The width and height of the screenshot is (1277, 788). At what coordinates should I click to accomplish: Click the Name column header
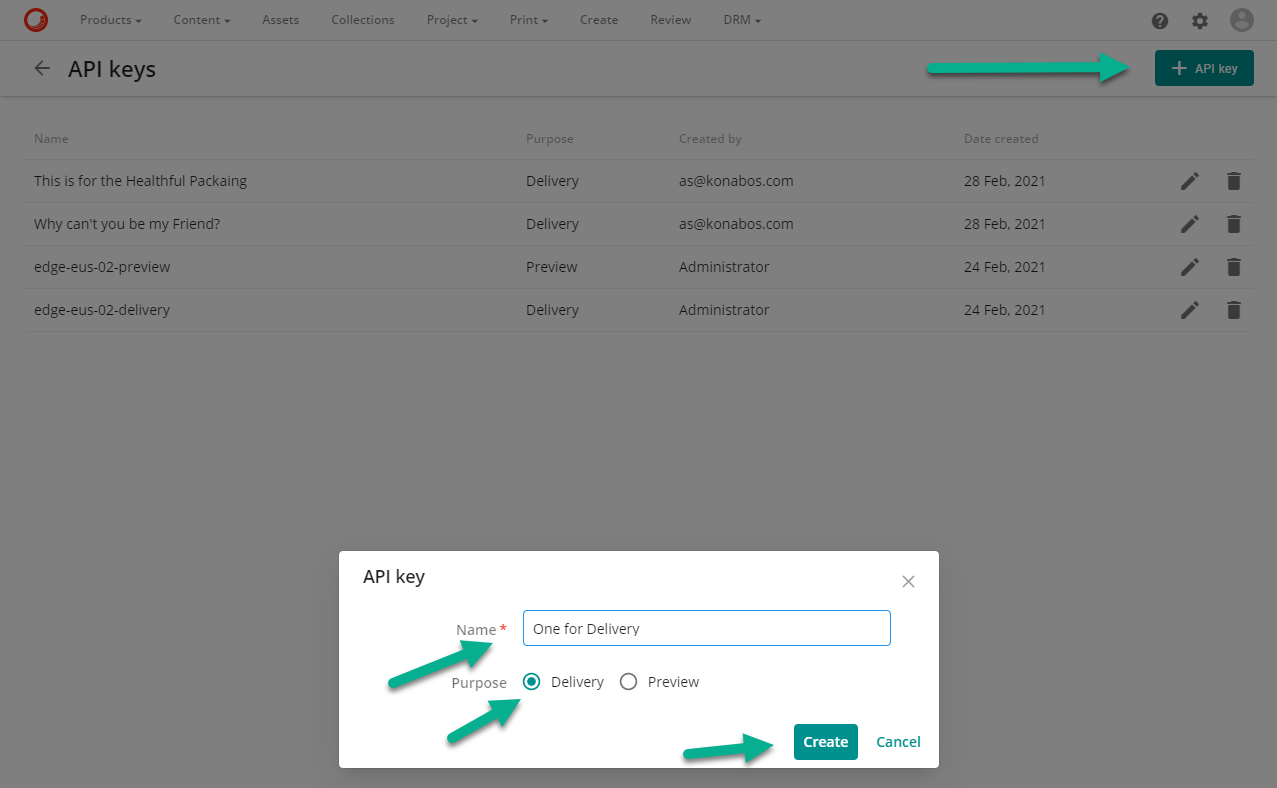click(51, 139)
